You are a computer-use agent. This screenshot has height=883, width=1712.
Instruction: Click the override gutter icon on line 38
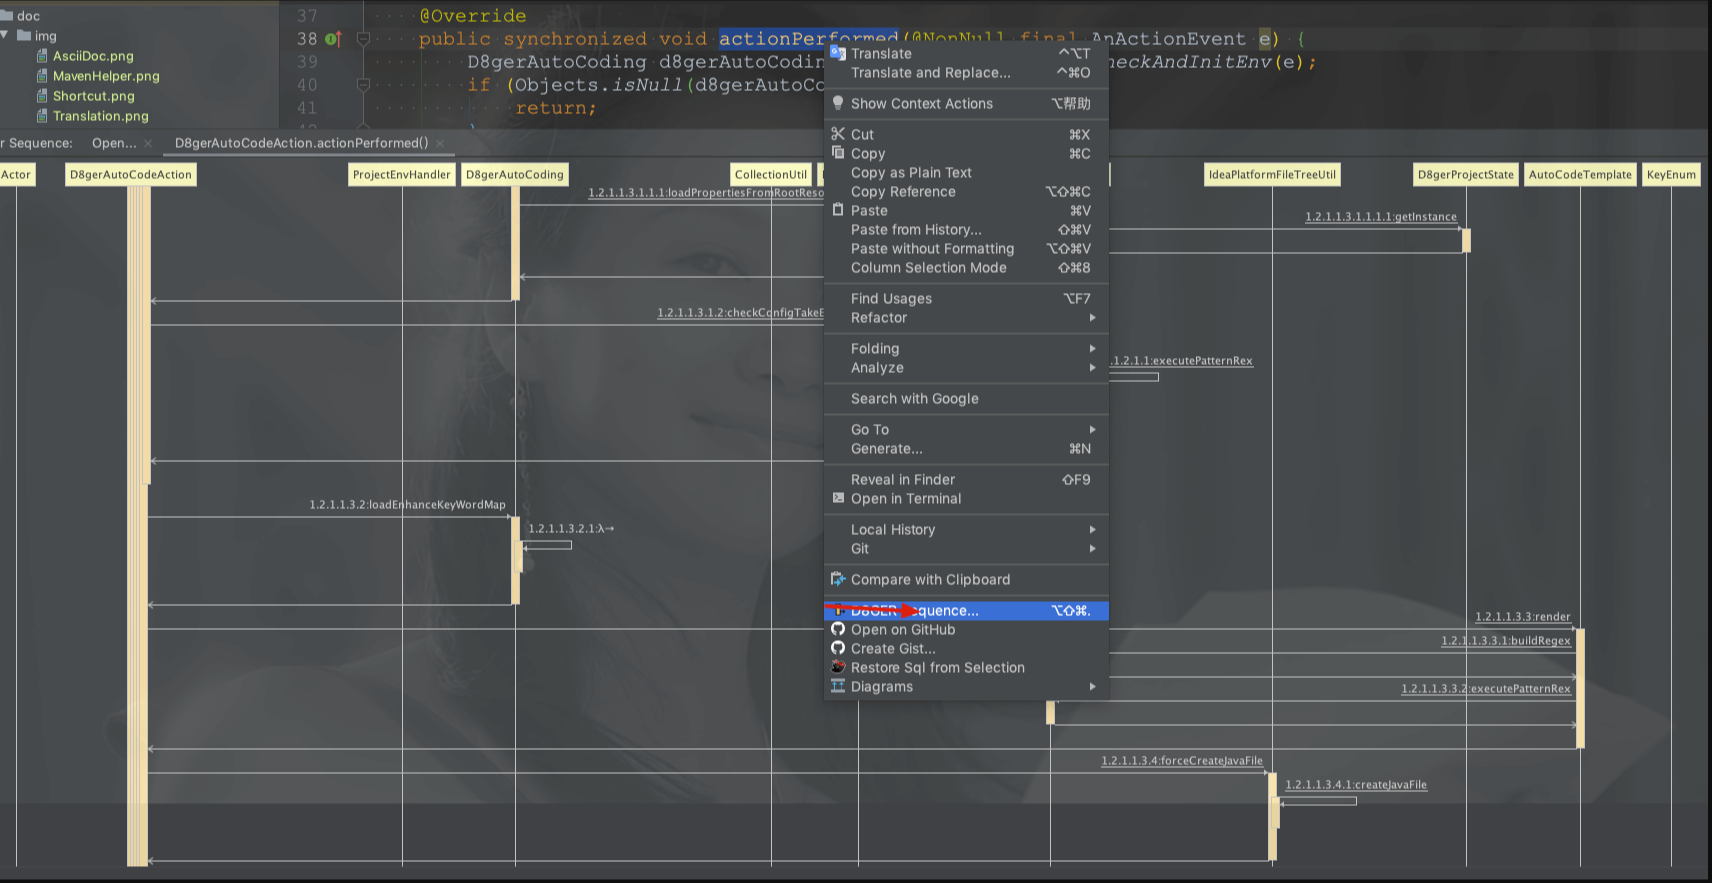tap(333, 39)
